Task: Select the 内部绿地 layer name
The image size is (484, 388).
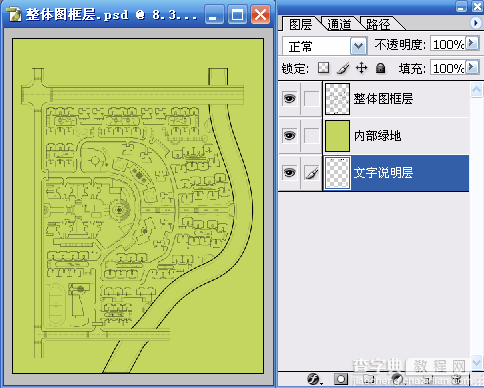Action: pos(377,136)
